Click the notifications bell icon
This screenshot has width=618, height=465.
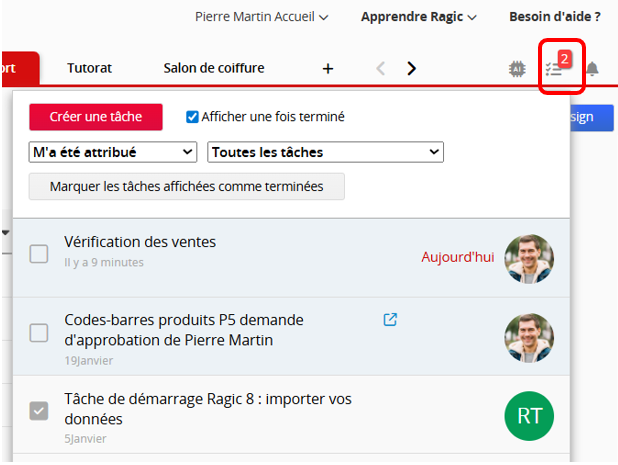click(592, 69)
